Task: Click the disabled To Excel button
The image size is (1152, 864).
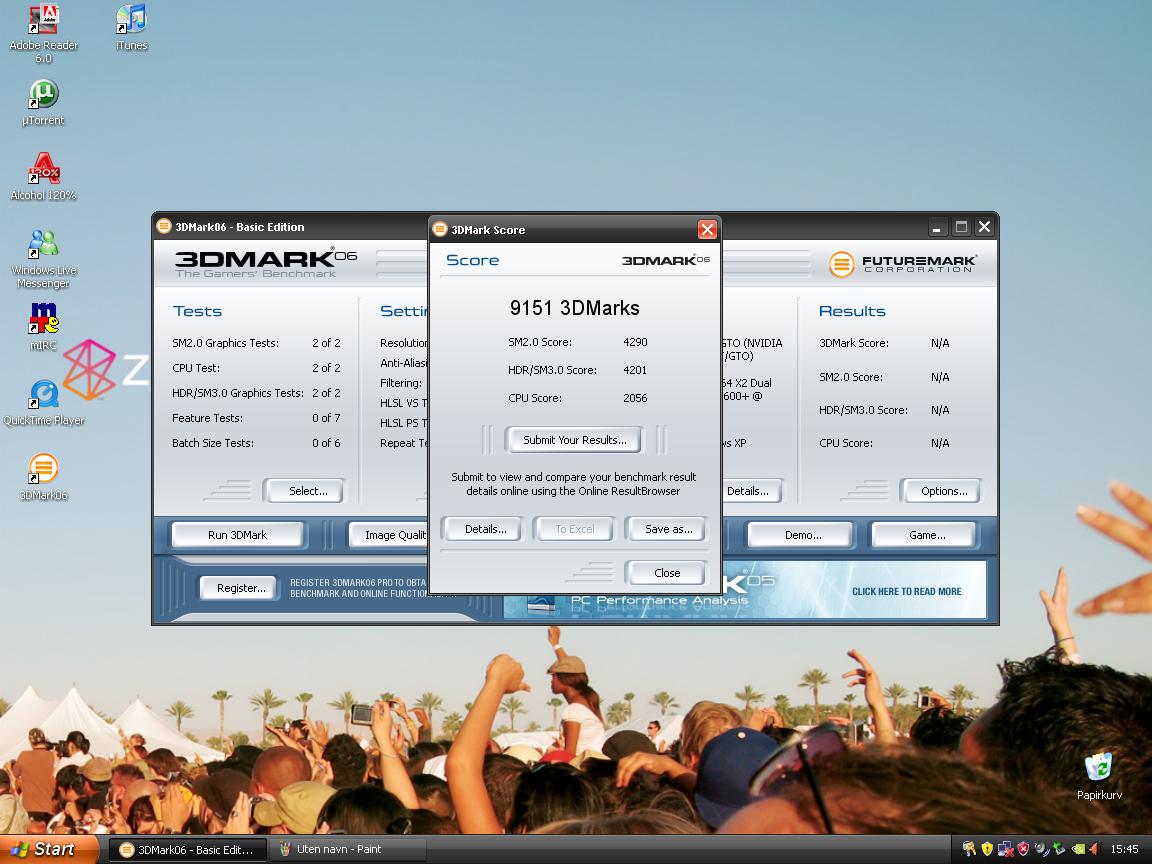Action: point(575,529)
